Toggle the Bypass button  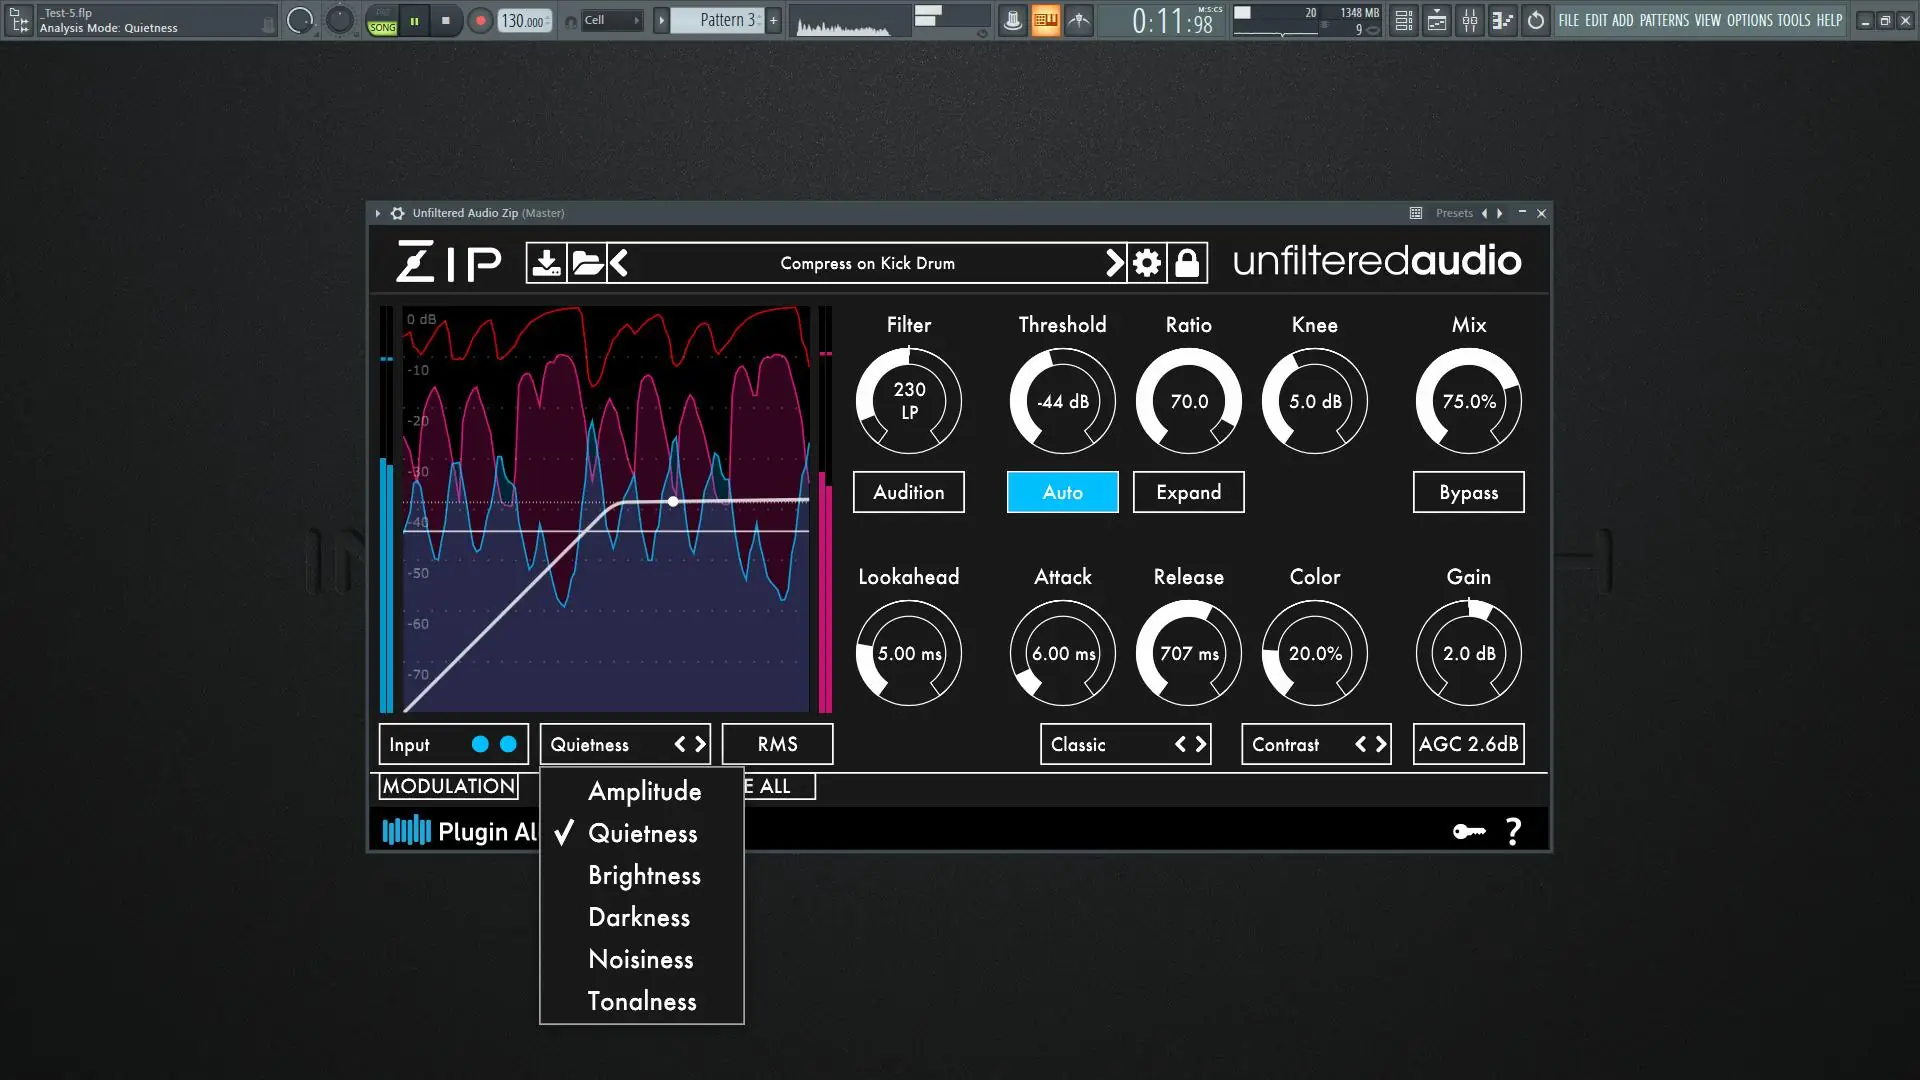pos(1468,492)
